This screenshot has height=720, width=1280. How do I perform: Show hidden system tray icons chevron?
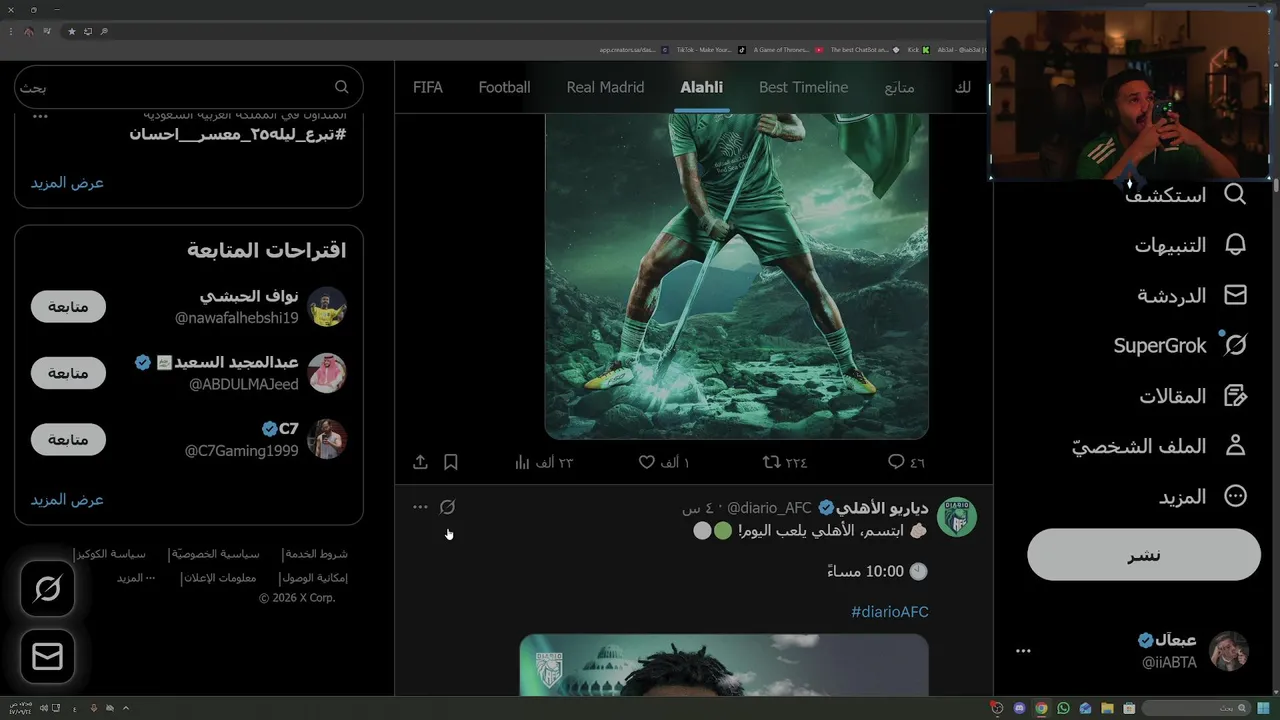126,708
